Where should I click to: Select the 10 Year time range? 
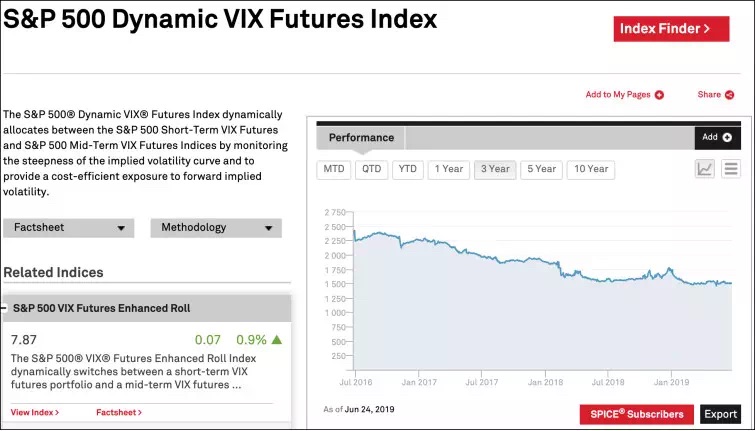[590, 169]
